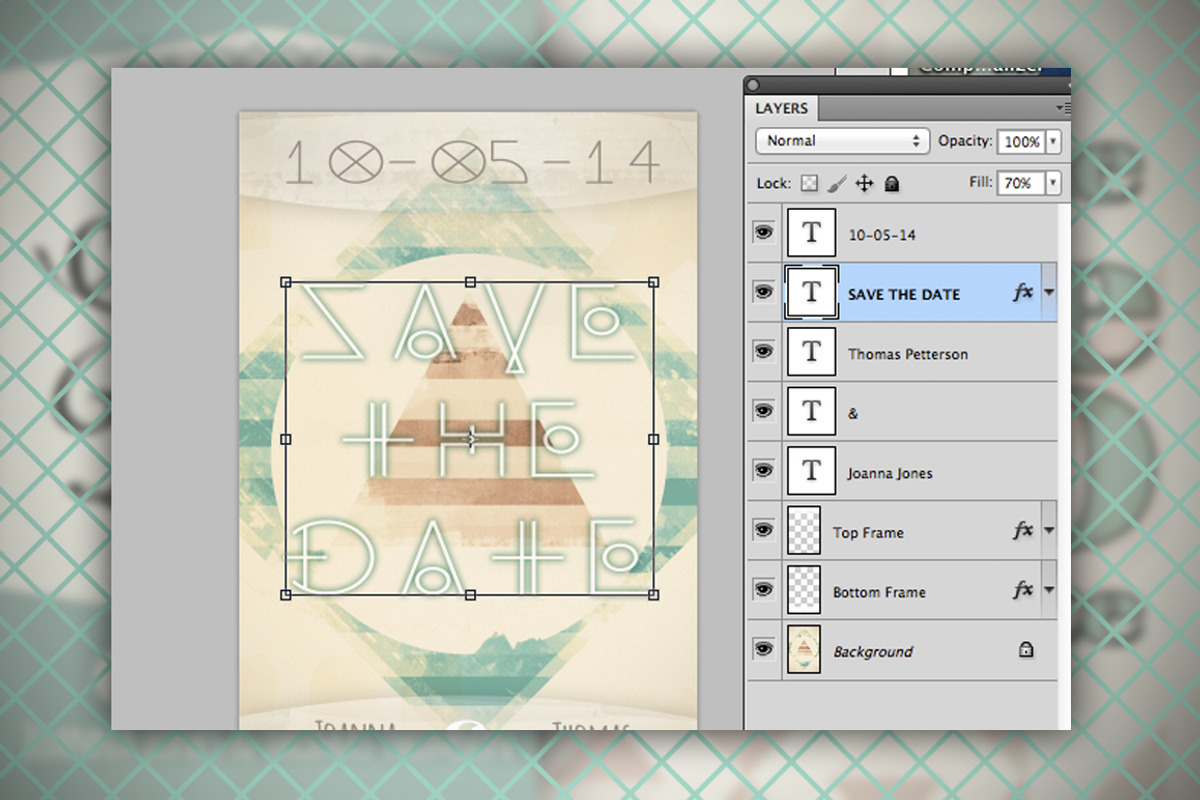Hide the 10-05-14 text layer
Screen dimensions: 1200x800
pos(764,233)
